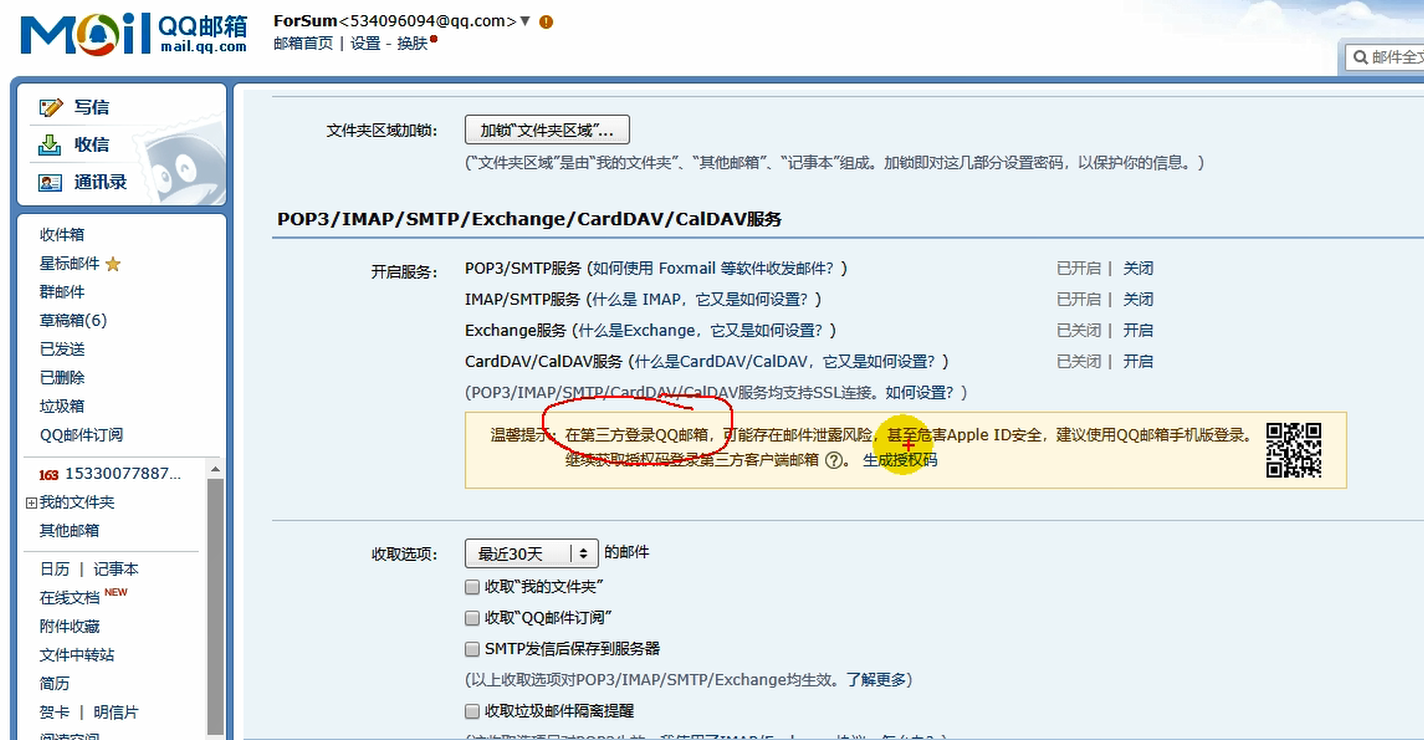Open 垃圾箱 folder
This screenshot has height=740, width=1424.
click(x=62, y=407)
